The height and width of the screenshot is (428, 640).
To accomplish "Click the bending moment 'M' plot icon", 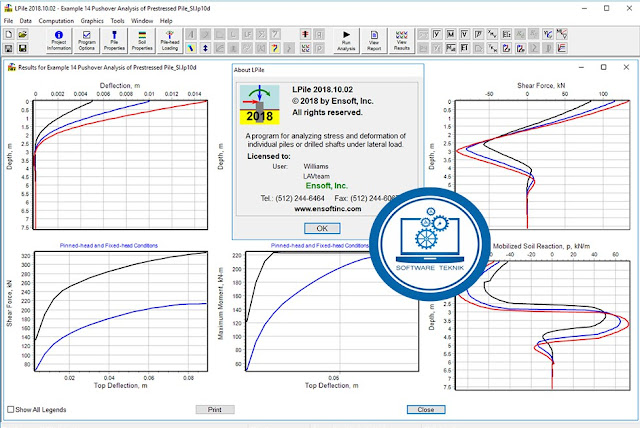I will pyautogui.click(x=451, y=34).
